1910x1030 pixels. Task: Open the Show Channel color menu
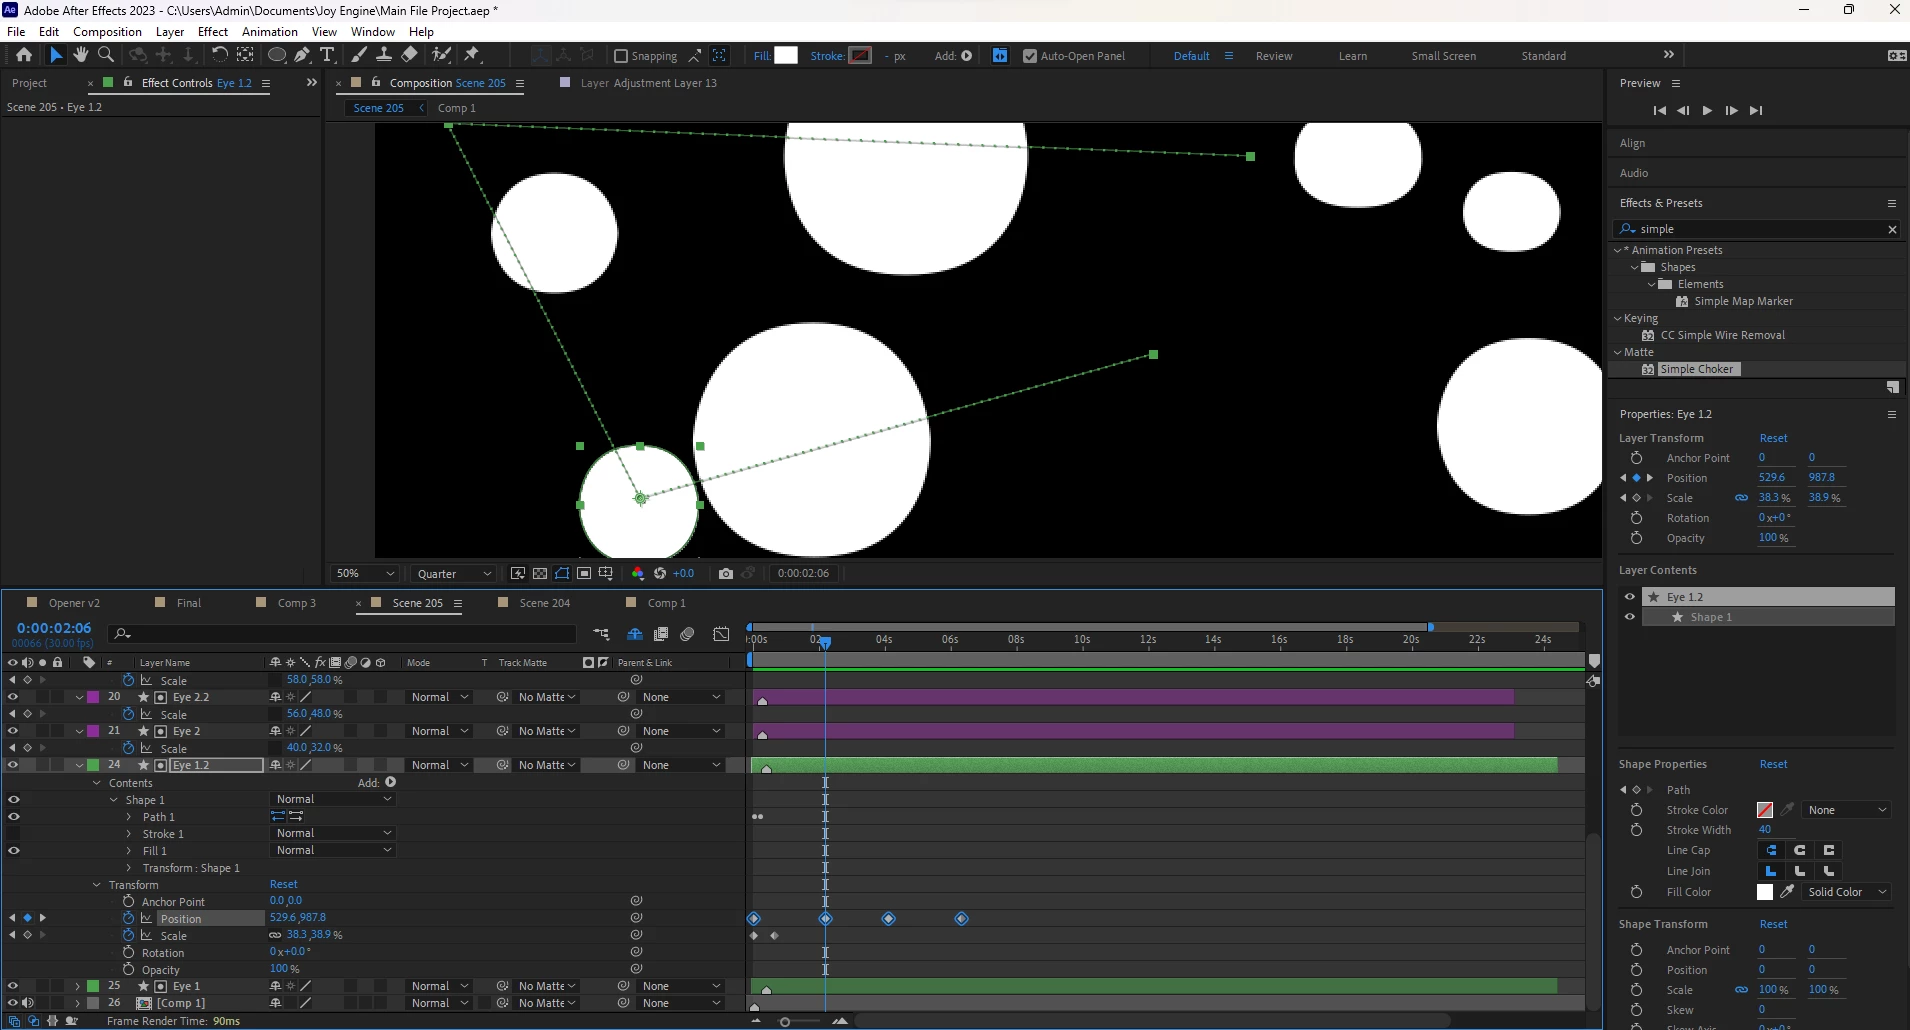tap(638, 573)
